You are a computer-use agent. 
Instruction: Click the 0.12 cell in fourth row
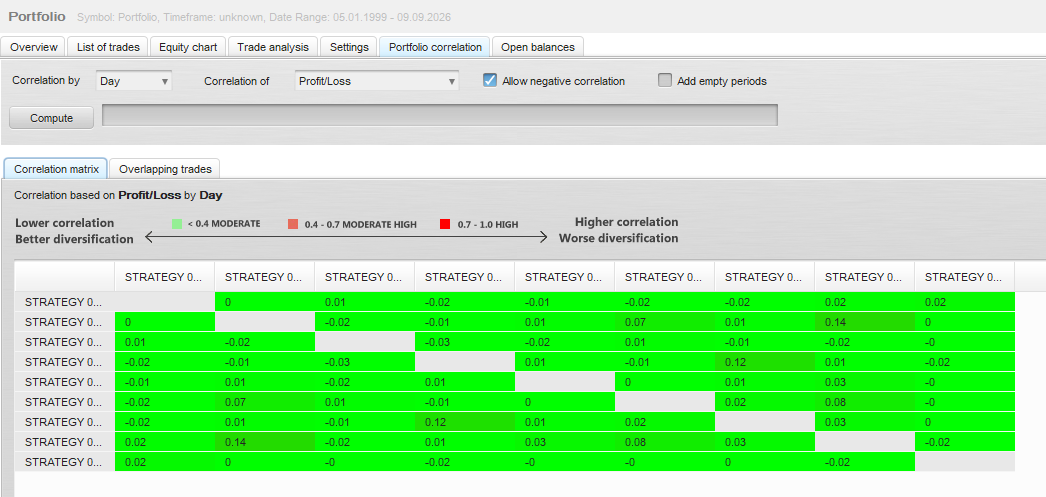pos(764,362)
